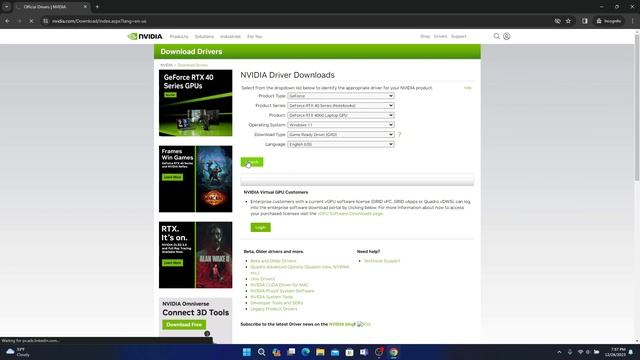Click the NVIDIA logo

pos(145,36)
